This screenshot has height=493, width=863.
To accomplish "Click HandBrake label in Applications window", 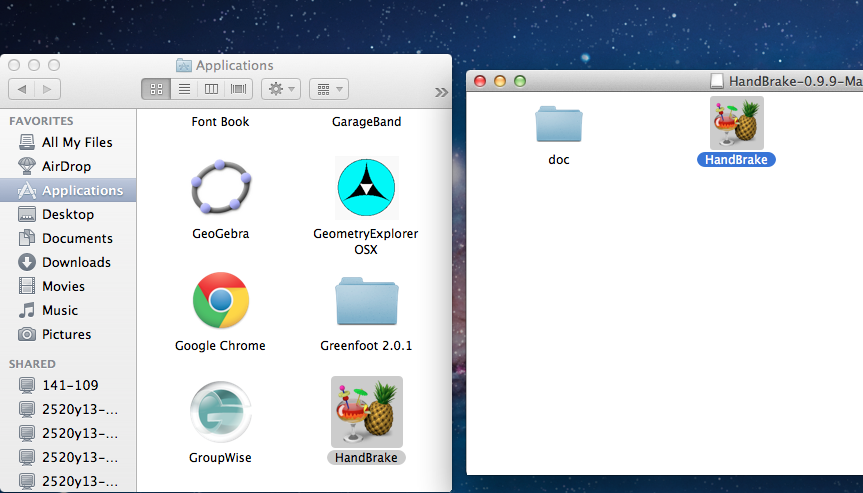I will coord(366,458).
